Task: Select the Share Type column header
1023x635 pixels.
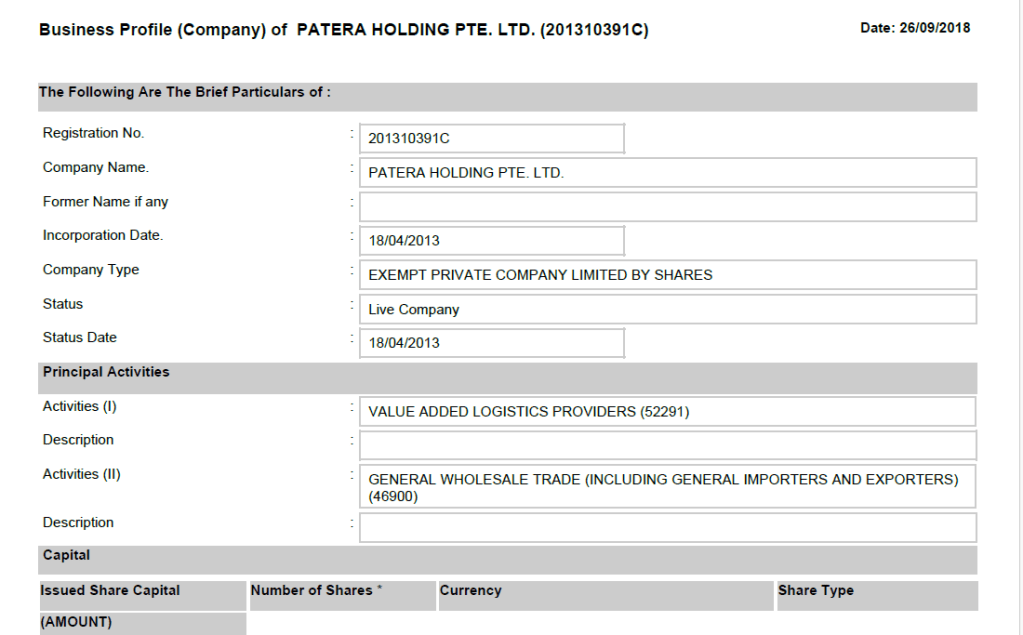Action: pyautogui.click(x=816, y=591)
